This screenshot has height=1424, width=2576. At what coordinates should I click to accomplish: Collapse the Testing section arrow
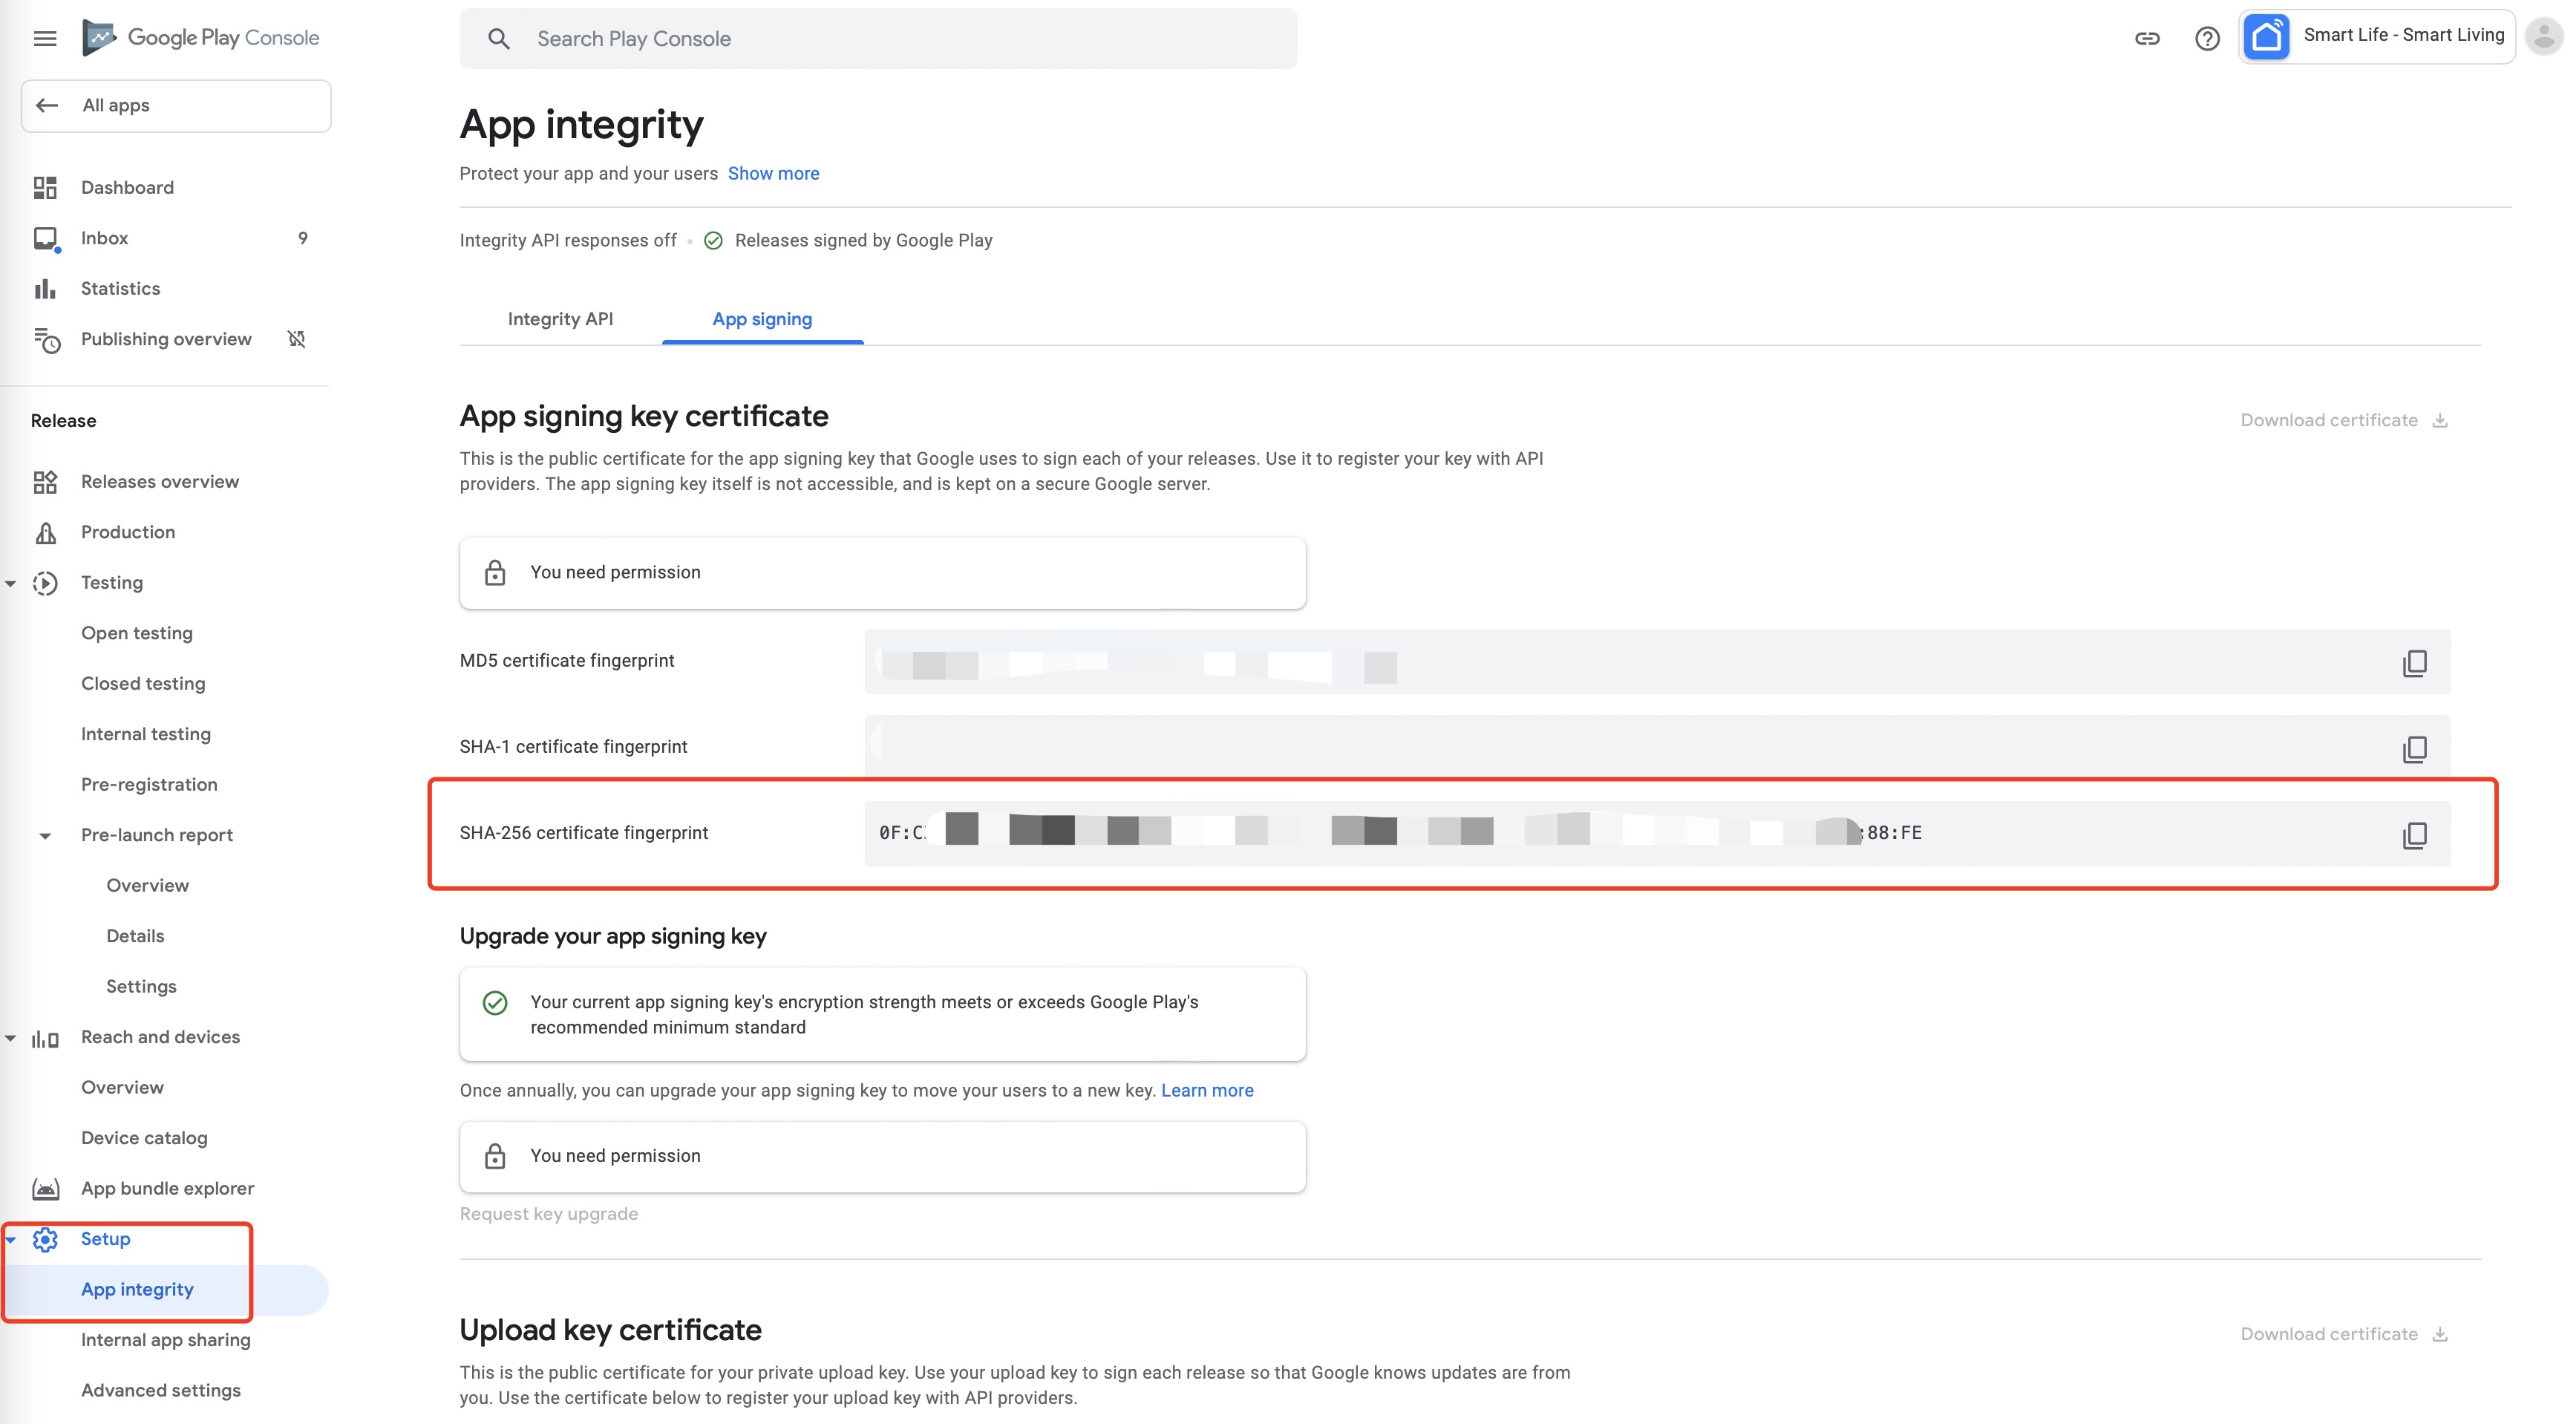point(11,583)
